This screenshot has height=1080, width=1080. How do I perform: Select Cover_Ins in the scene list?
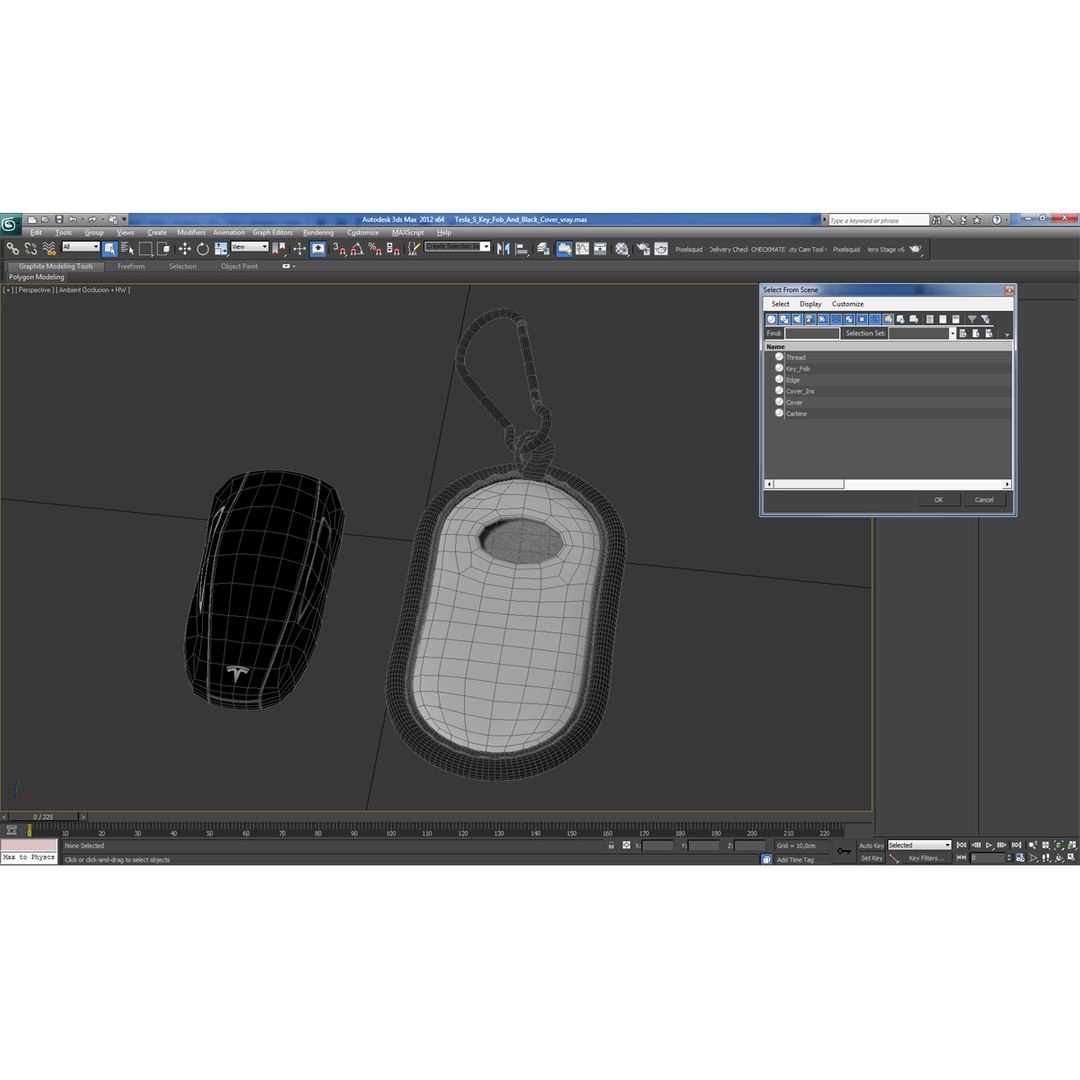(x=888, y=391)
